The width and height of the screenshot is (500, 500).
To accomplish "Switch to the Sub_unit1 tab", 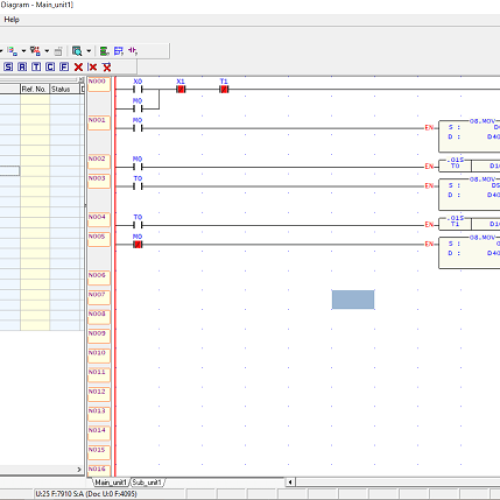I will [147, 482].
